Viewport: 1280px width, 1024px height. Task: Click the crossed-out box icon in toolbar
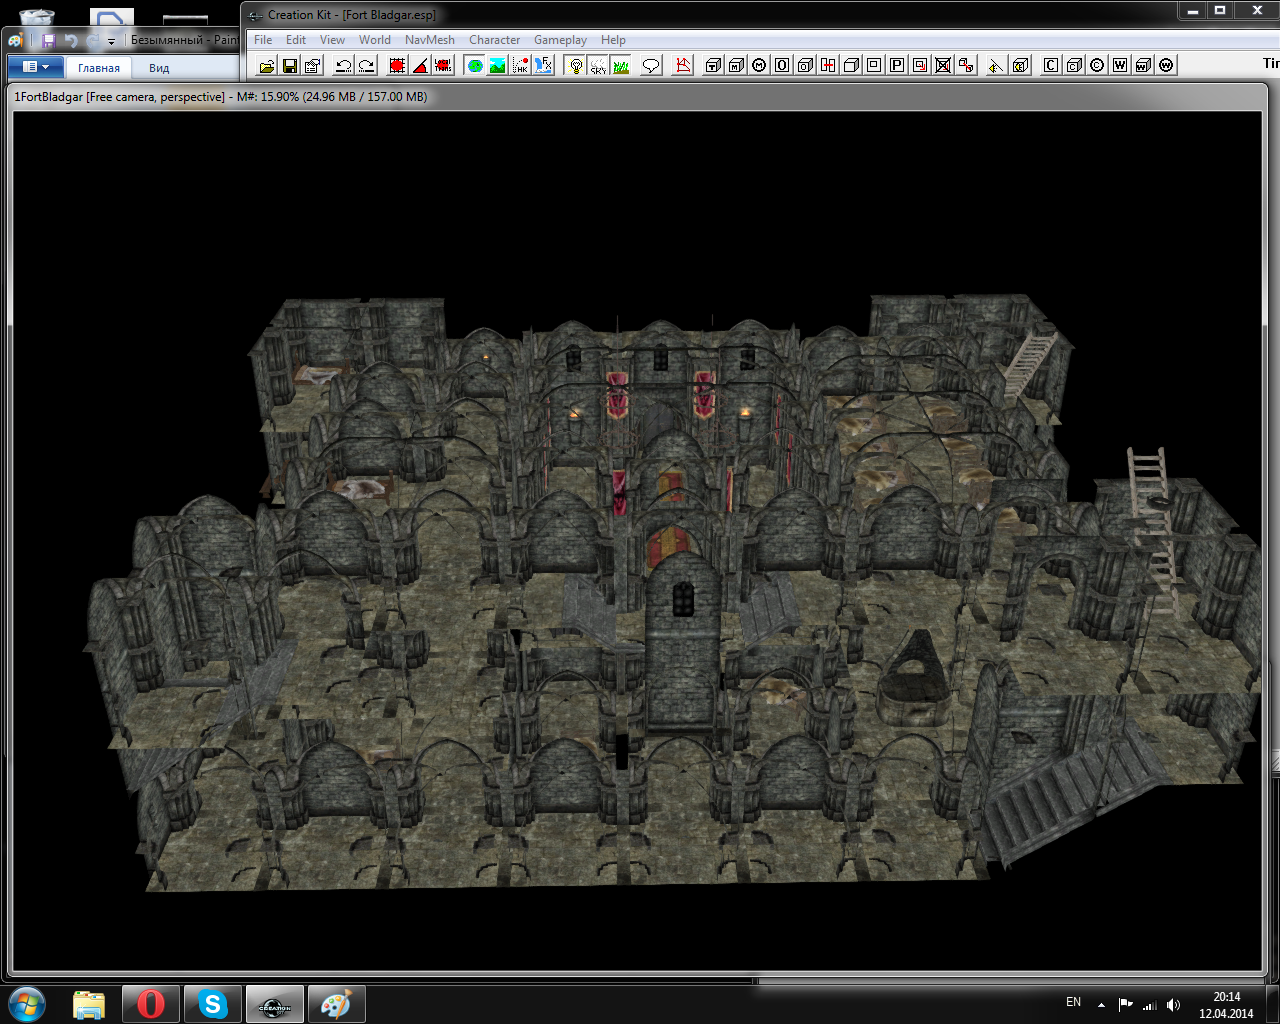click(943, 65)
